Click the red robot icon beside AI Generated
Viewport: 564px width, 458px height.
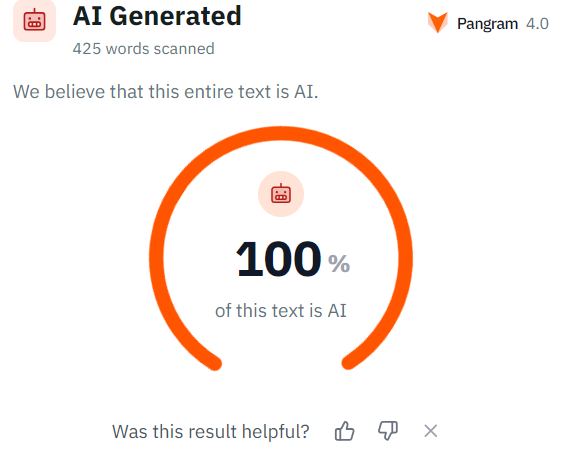pos(35,21)
